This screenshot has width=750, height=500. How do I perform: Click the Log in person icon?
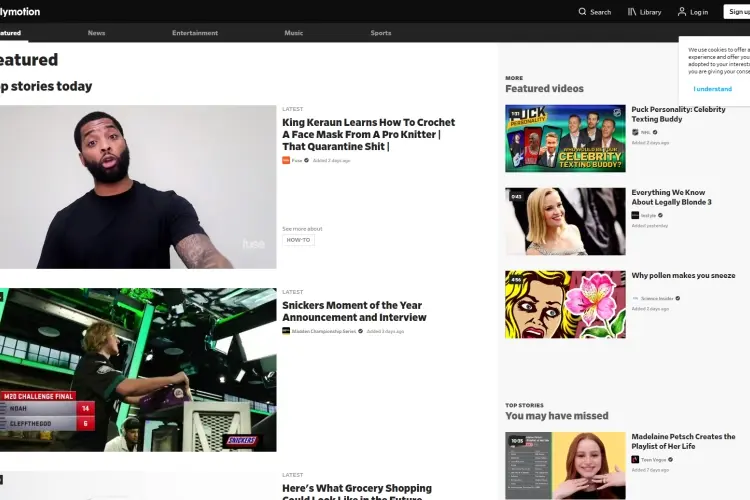tap(682, 11)
